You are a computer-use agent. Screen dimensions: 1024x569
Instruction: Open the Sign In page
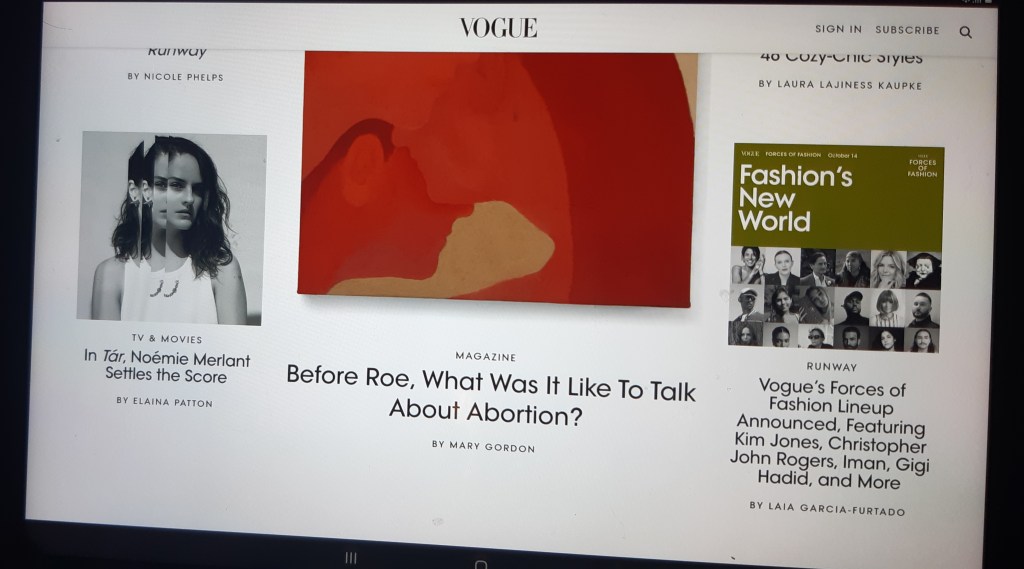tap(838, 30)
